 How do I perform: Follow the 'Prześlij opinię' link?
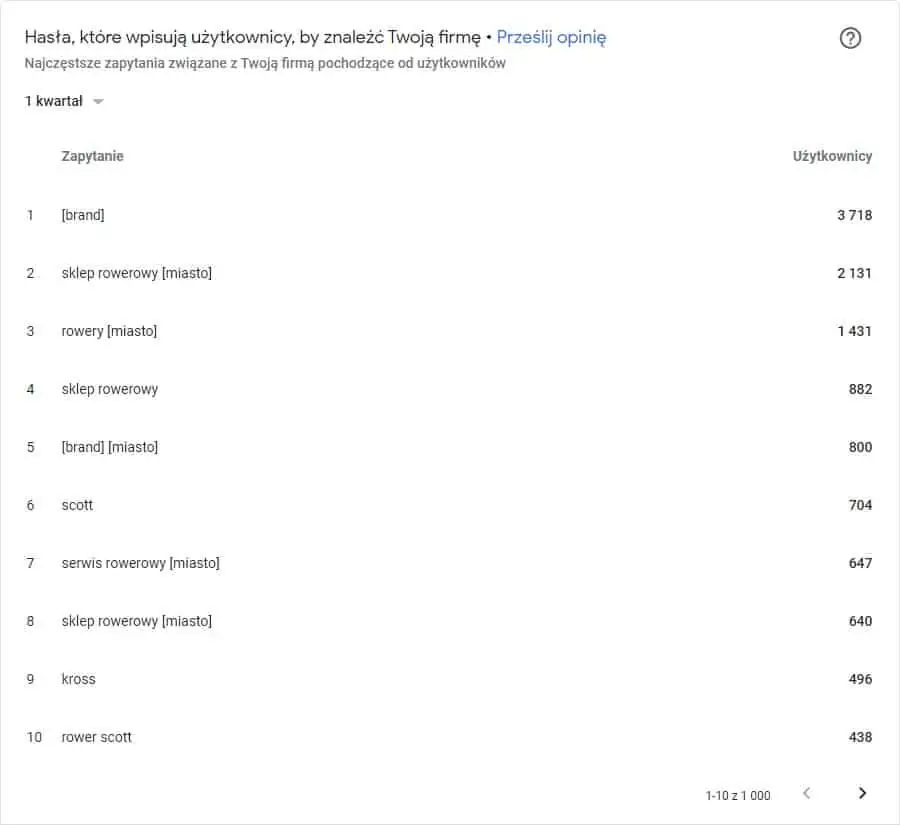551,37
